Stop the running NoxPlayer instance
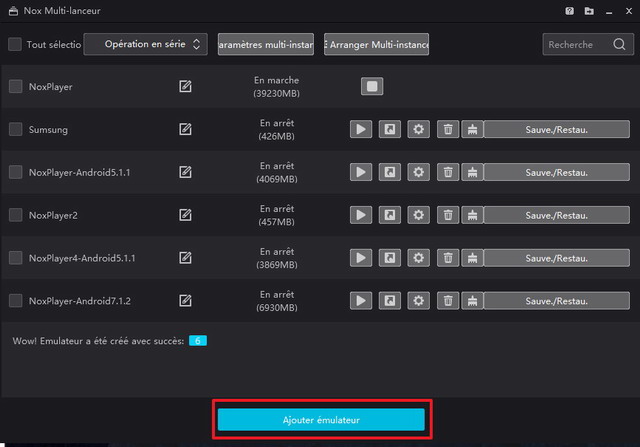Image resolution: width=640 pixels, height=447 pixels. pyautogui.click(x=372, y=87)
